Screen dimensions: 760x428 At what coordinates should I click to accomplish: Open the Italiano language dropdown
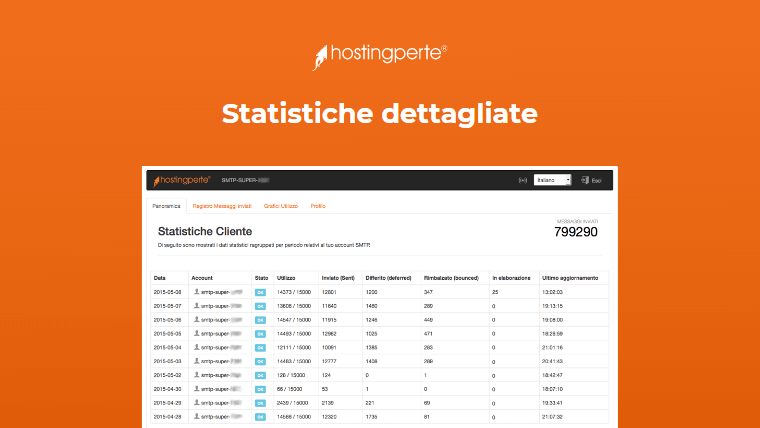tap(552, 181)
